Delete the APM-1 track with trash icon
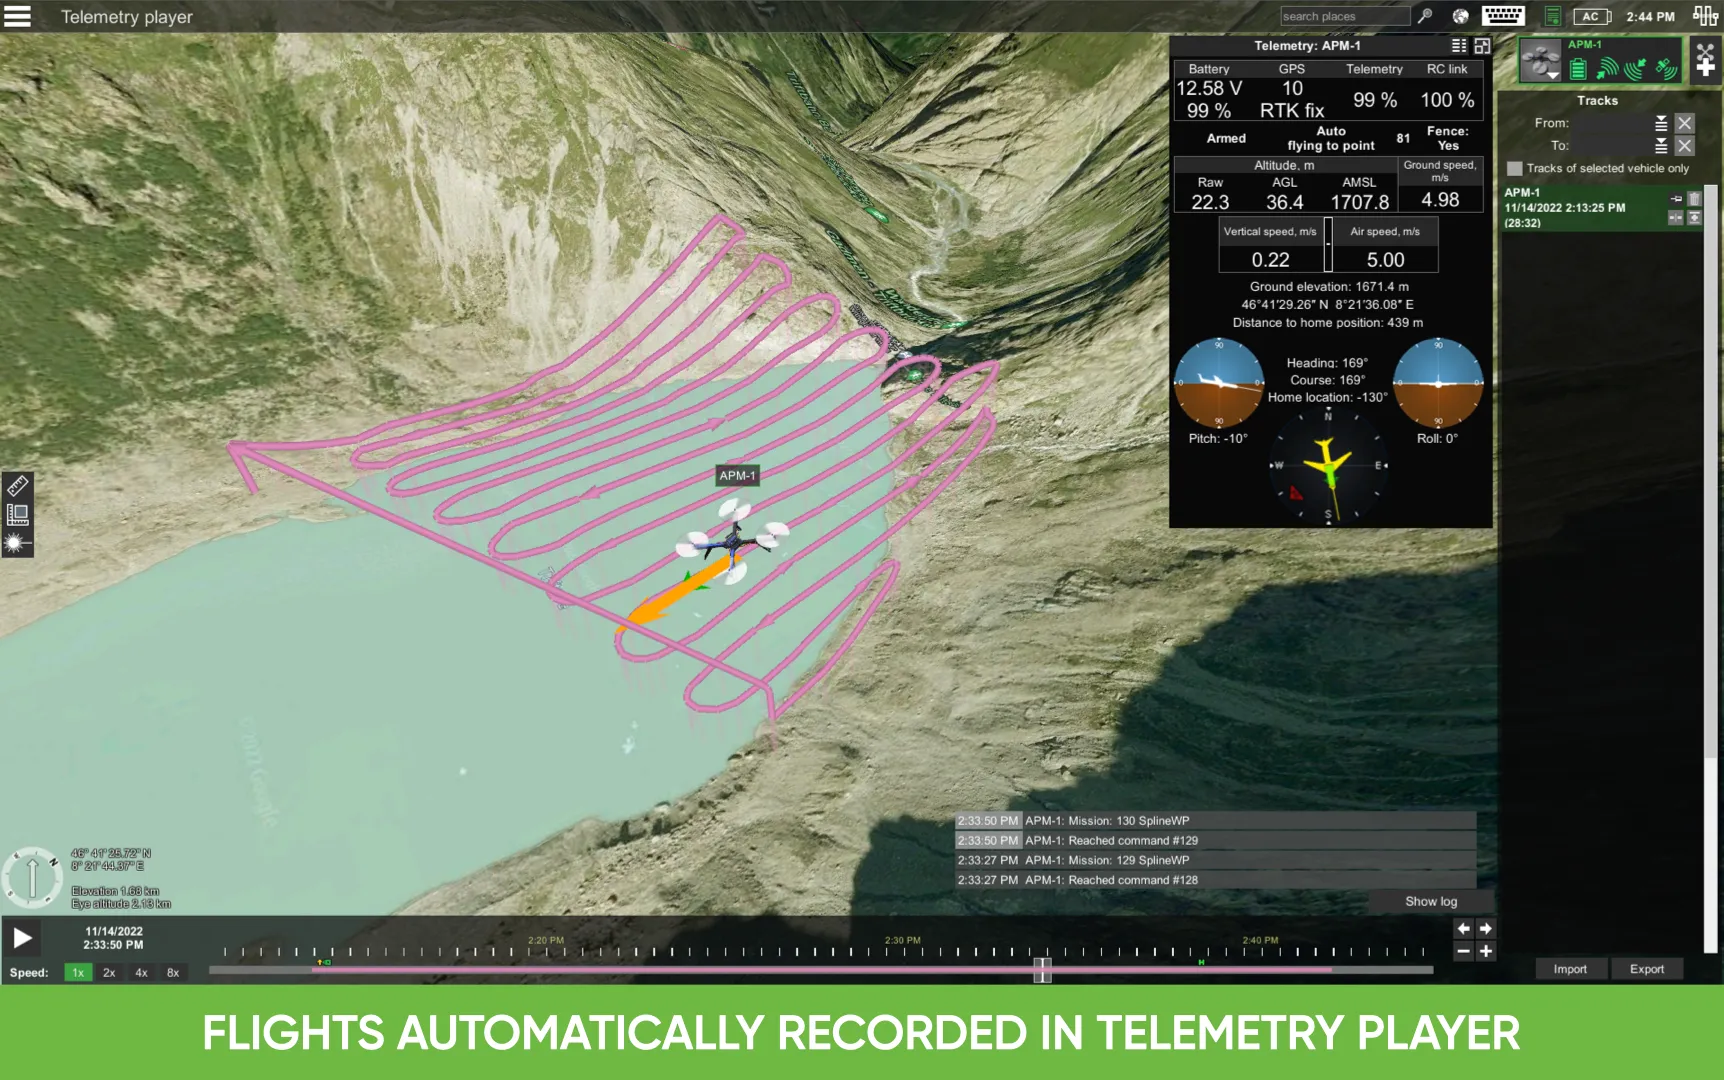This screenshot has width=1724, height=1080. pos(1694,199)
